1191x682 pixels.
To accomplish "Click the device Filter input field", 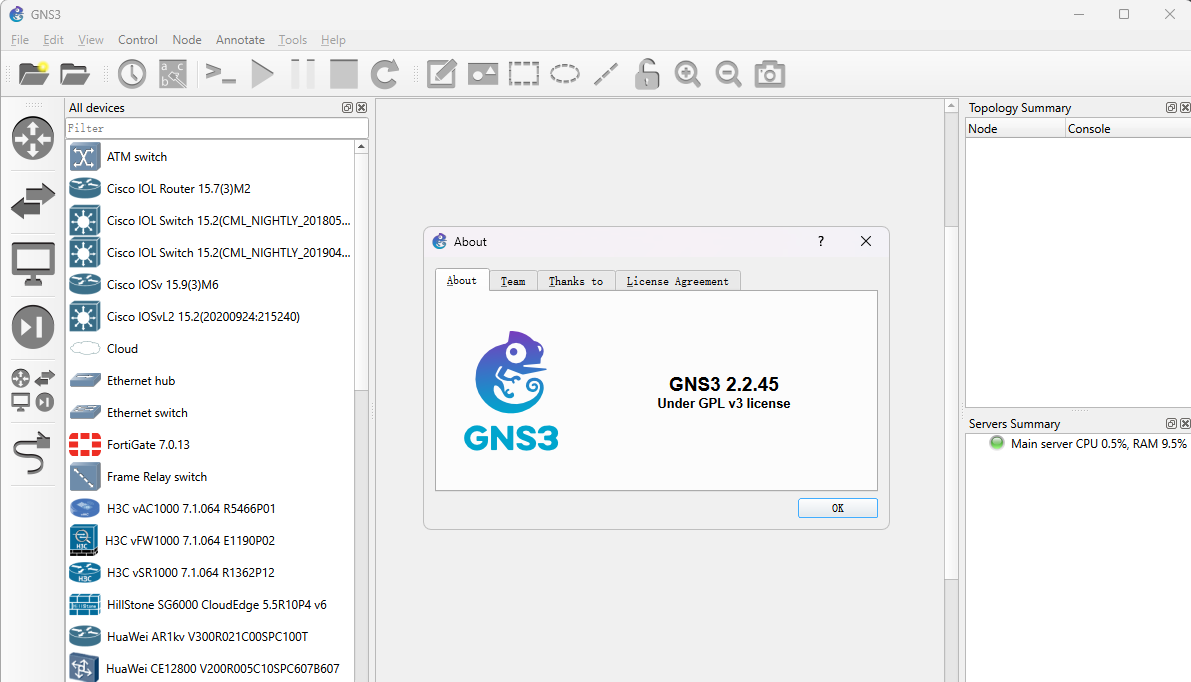I will (216, 128).
